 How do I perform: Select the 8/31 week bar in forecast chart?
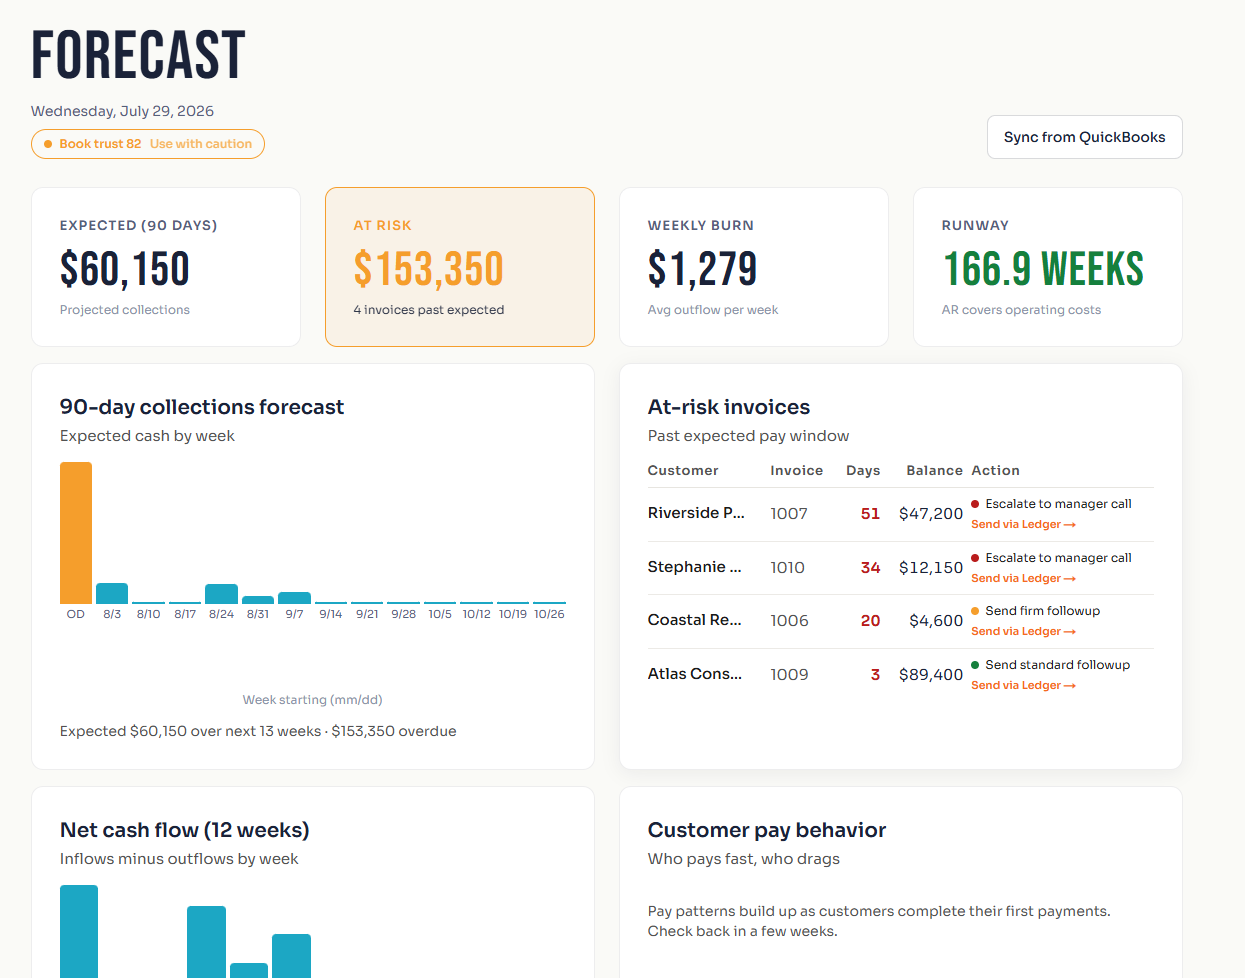coord(258,600)
